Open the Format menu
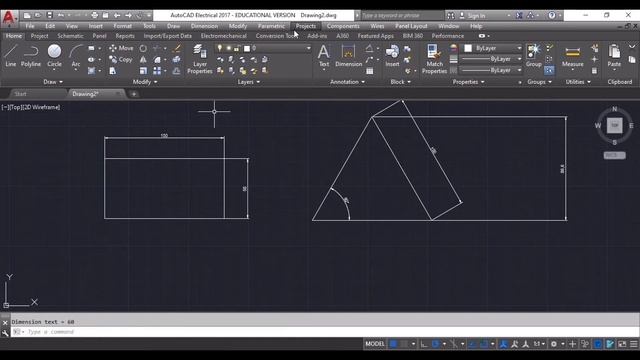Viewport: 640px width, 360px height. 122,26
